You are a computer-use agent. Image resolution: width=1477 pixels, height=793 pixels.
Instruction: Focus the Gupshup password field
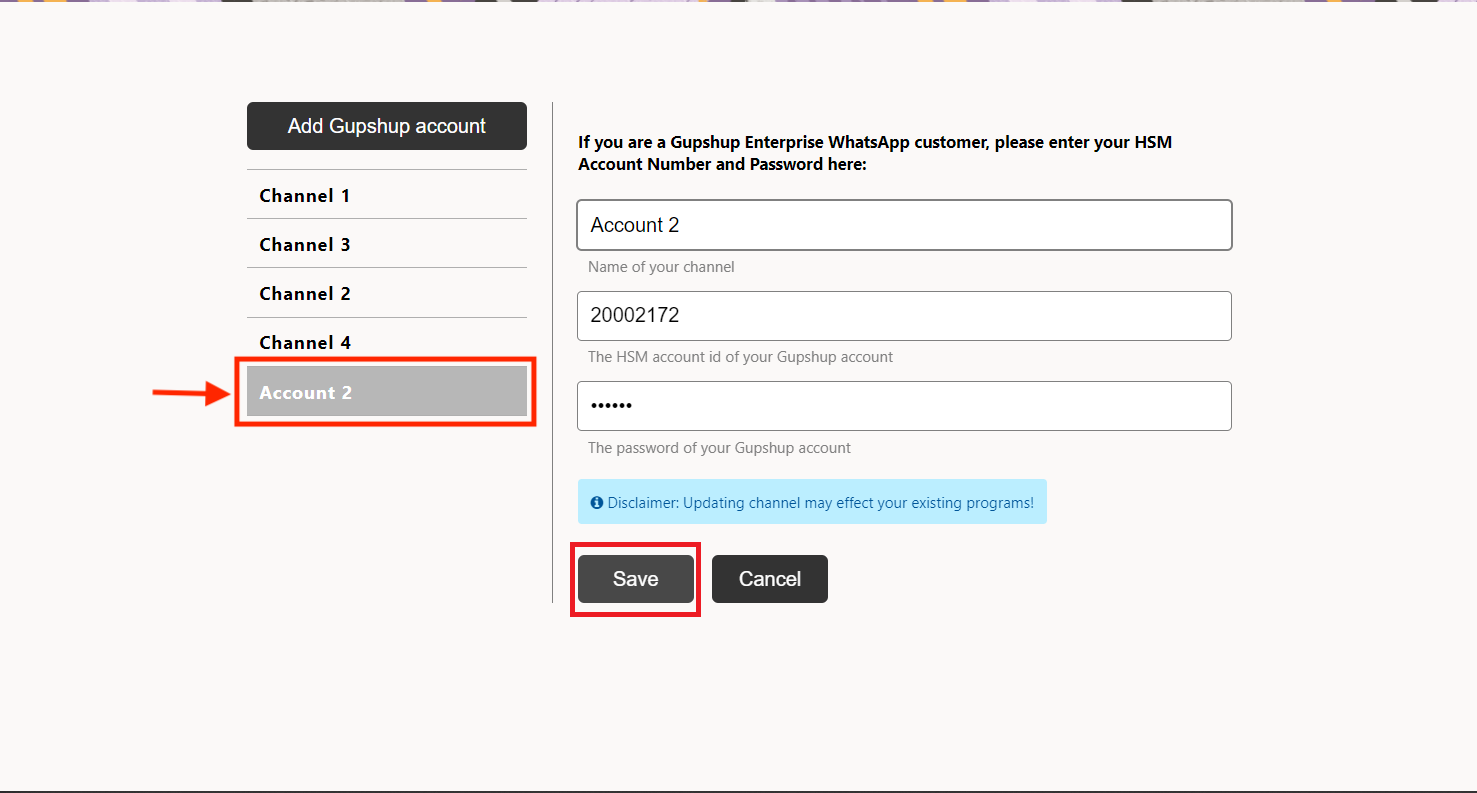coord(904,406)
